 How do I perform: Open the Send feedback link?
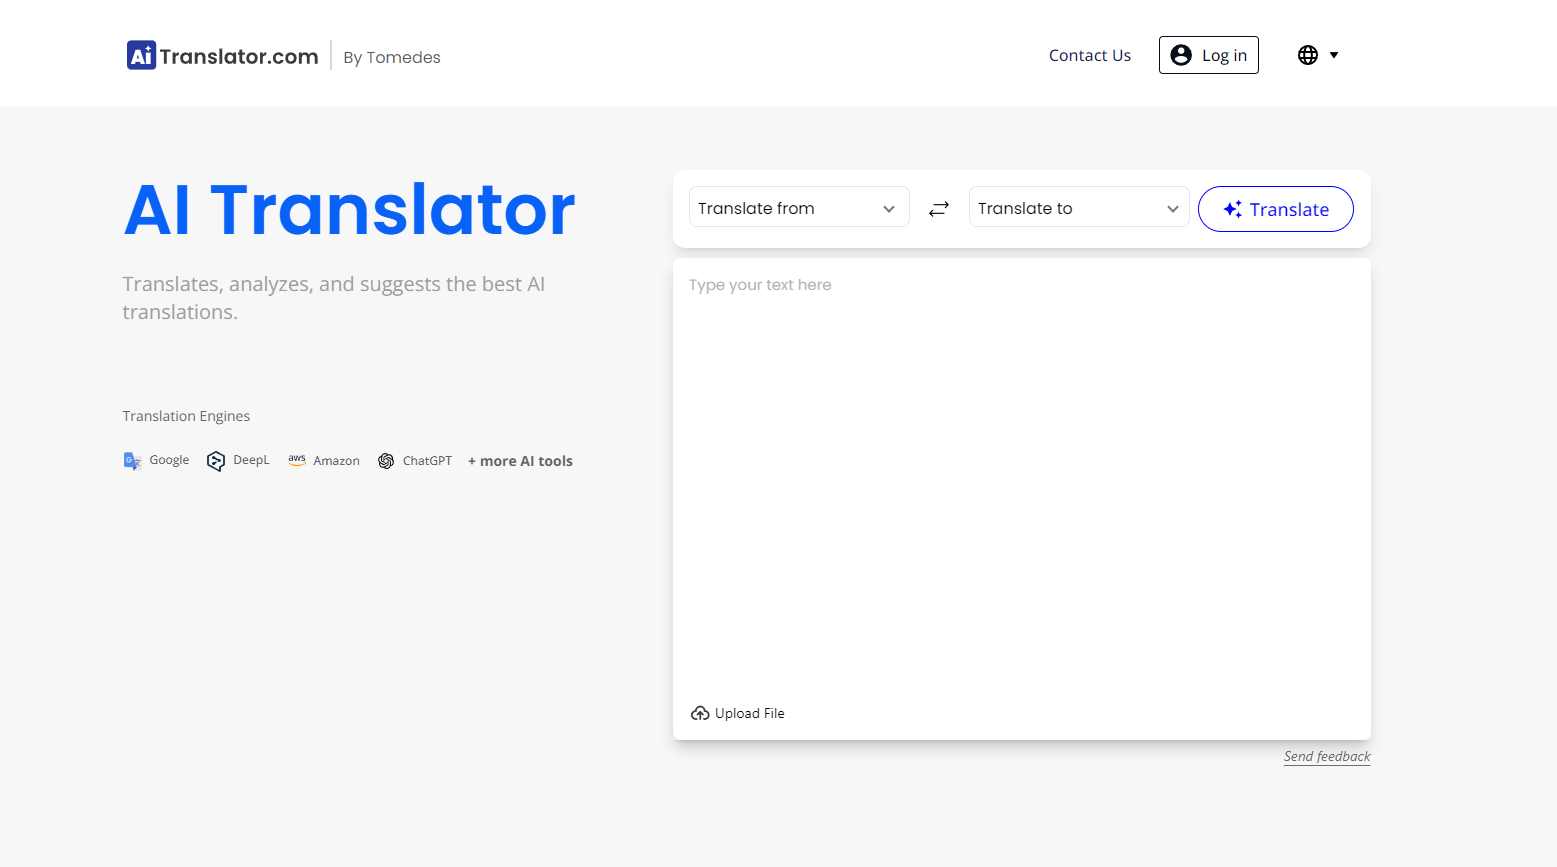point(1327,756)
